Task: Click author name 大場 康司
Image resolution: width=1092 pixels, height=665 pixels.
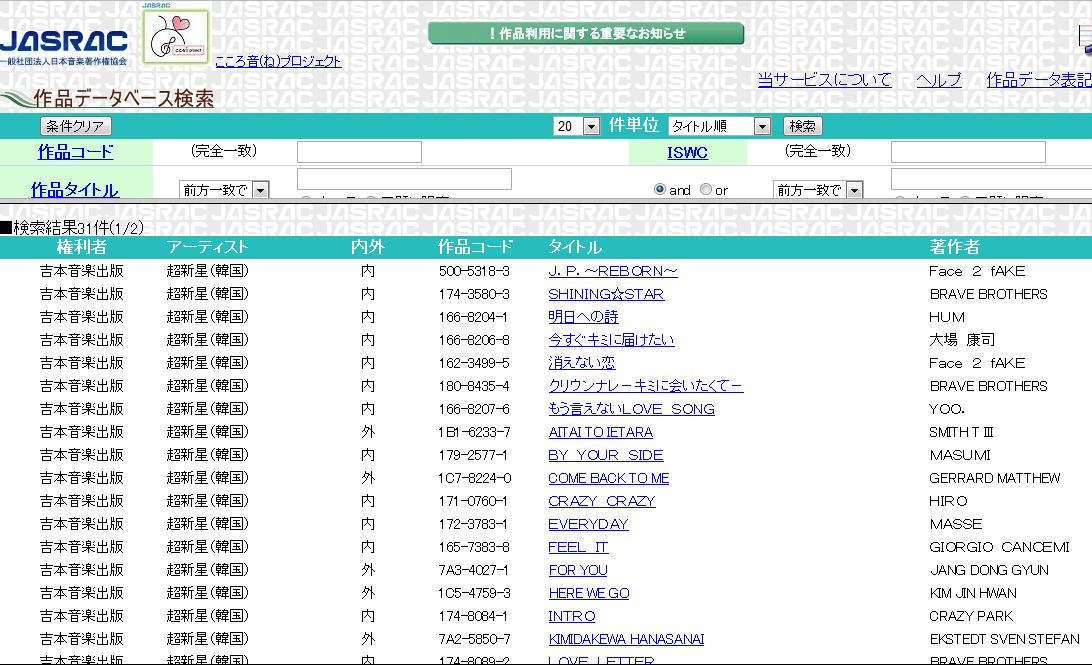Action: [962, 340]
